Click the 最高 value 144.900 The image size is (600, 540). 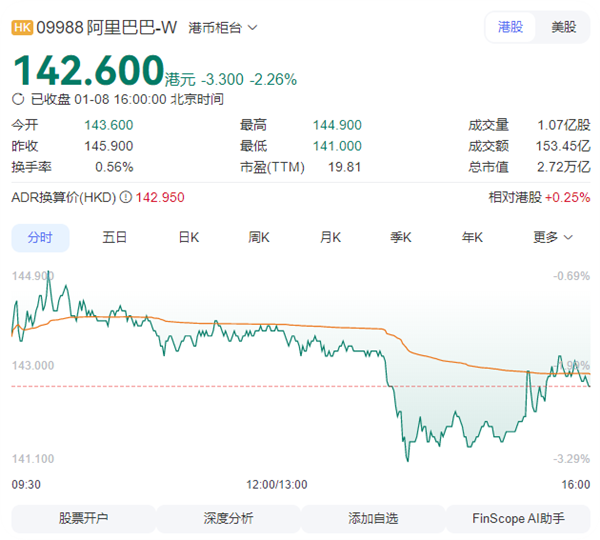(337, 125)
